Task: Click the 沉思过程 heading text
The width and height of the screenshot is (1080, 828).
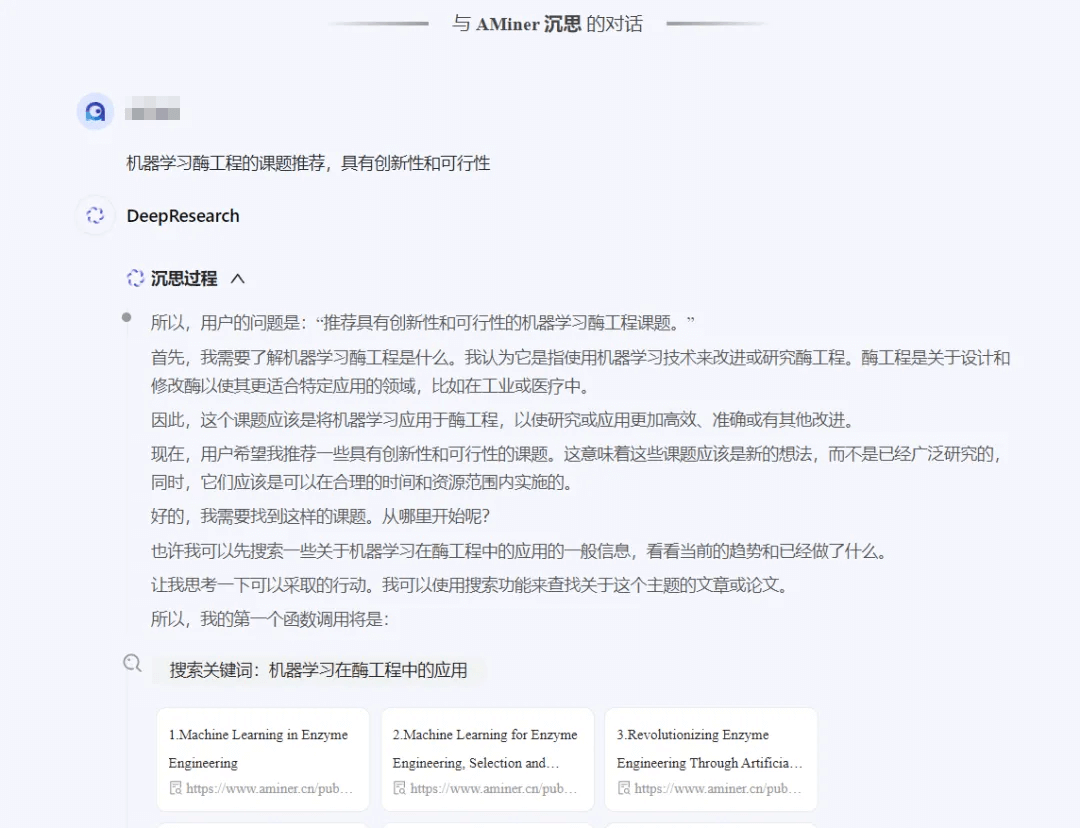Action: tap(184, 278)
